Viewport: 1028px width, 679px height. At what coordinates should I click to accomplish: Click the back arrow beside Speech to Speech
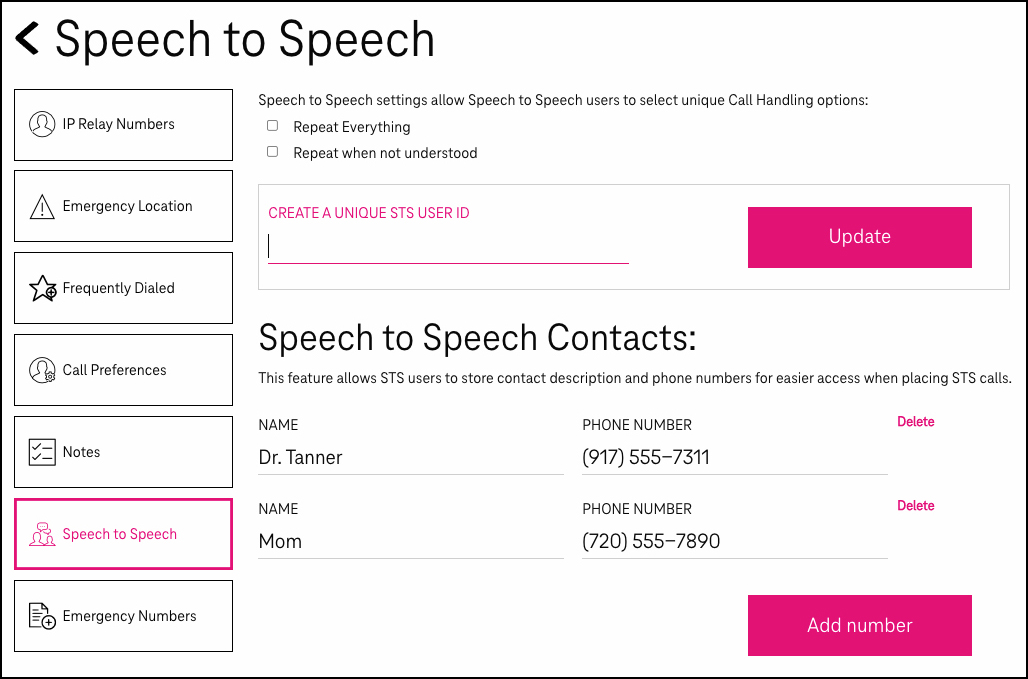pos(27,38)
